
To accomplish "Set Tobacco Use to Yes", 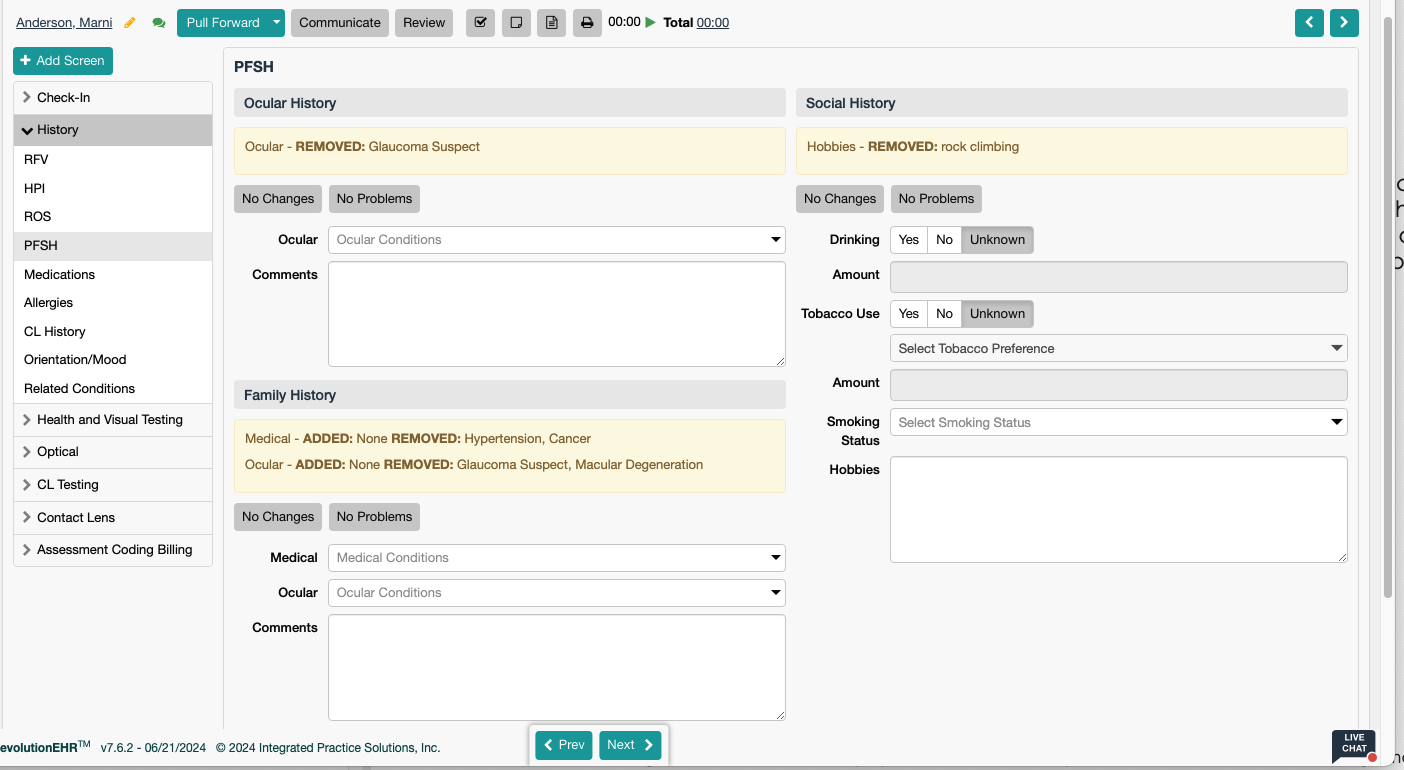I will 909,314.
